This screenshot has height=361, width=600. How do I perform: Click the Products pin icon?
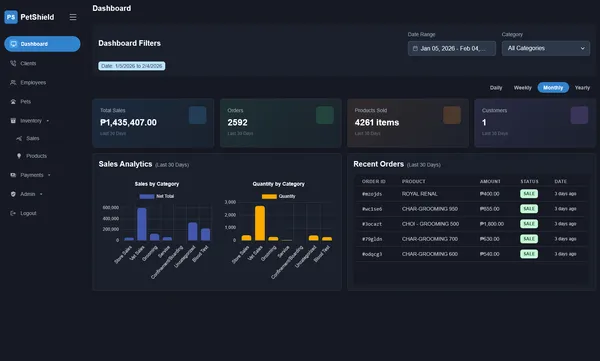tap(19, 156)
